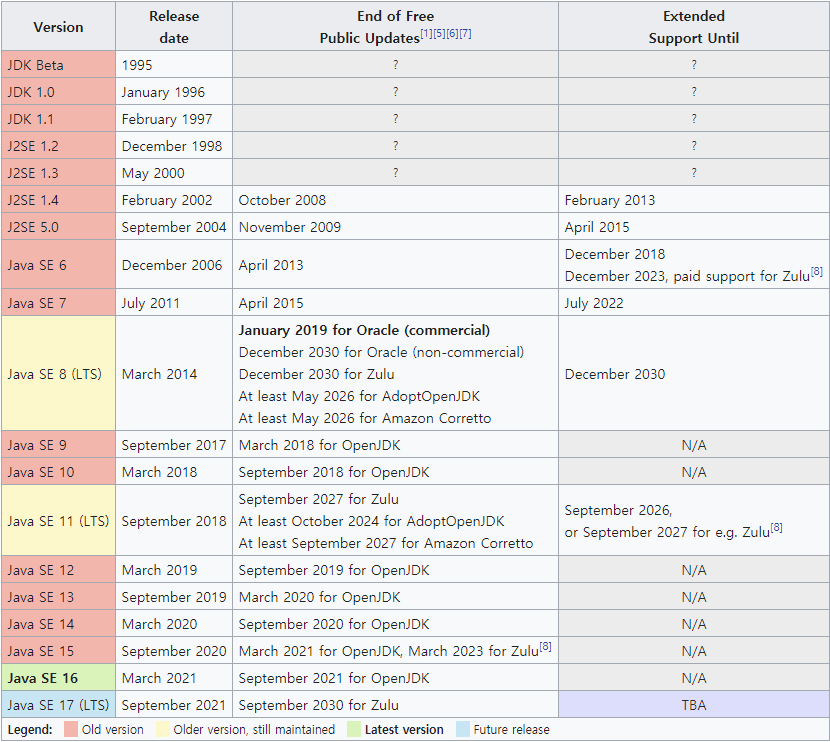Click the 'November 2009' end of updates cell
Viewport: 830px width, 742px height.
coord(395,227)
